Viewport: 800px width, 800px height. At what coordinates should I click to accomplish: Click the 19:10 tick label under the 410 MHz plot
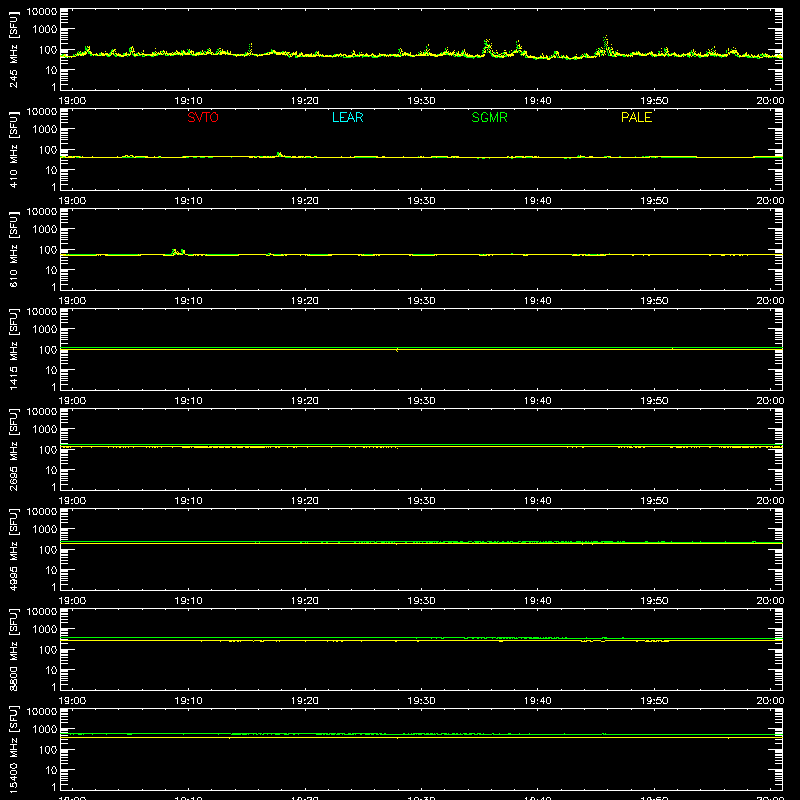click(188, 201)
